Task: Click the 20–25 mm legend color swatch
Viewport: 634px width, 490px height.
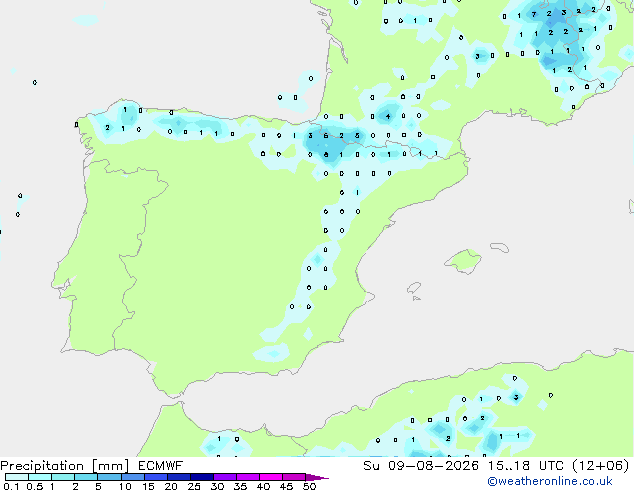Action: pos(179,477)
